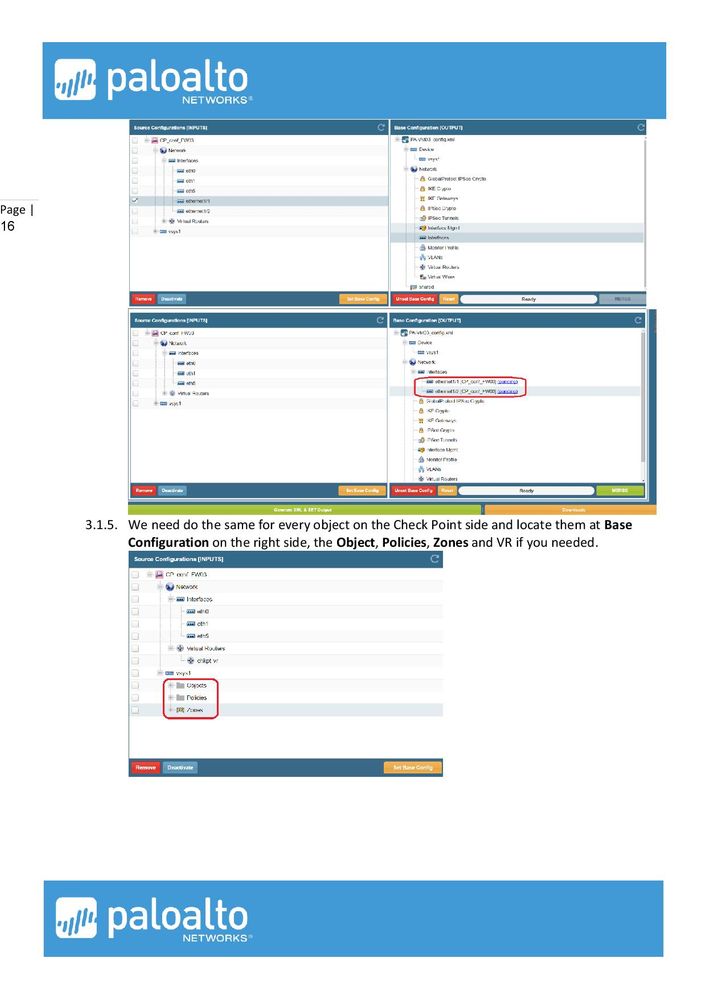Image resolution: width=706 pixels, height=999 pixels.
Task: Click Reset button left of green MERGE
Action: click(447, 491)
